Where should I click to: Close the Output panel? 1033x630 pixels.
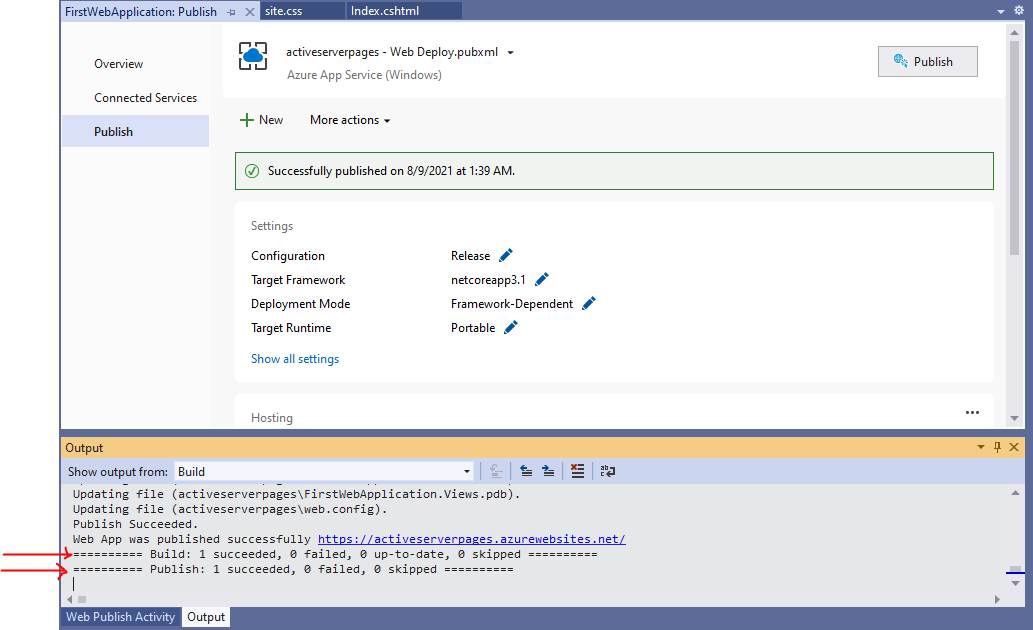pyautogui.click(x=1014, y=447)
